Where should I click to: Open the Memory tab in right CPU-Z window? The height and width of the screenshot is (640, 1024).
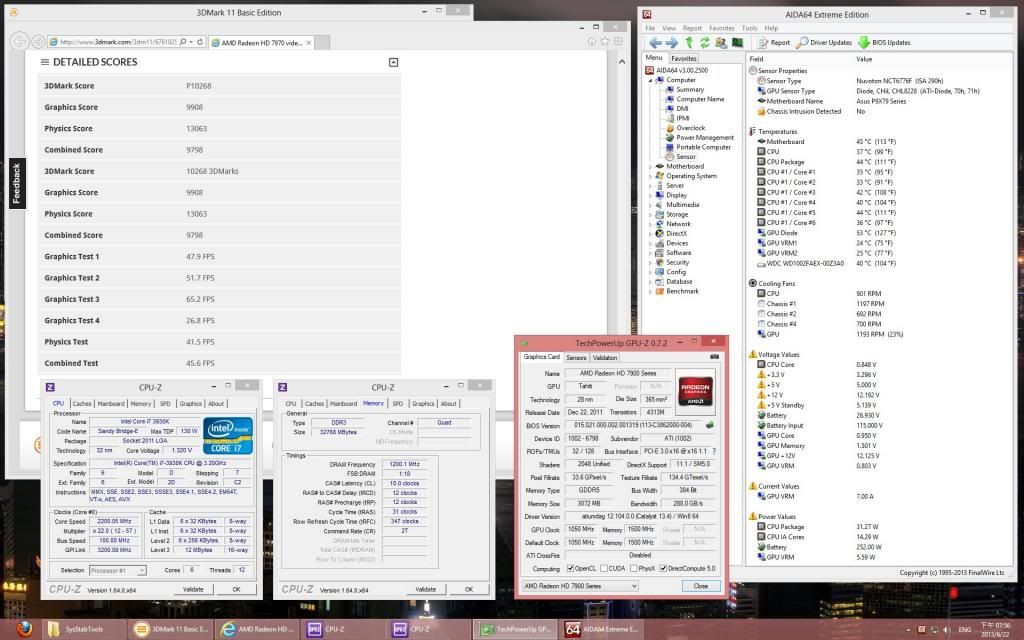point(373,404)
